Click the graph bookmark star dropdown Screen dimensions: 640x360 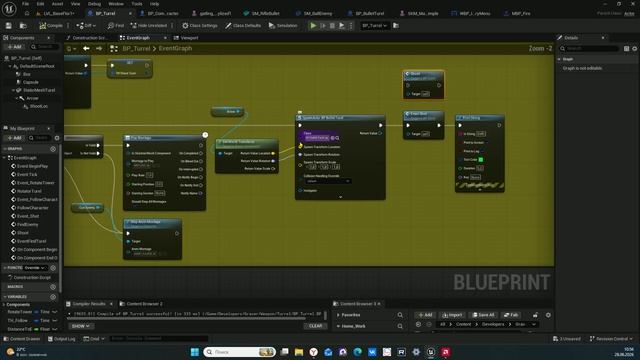tap(71, 49)
